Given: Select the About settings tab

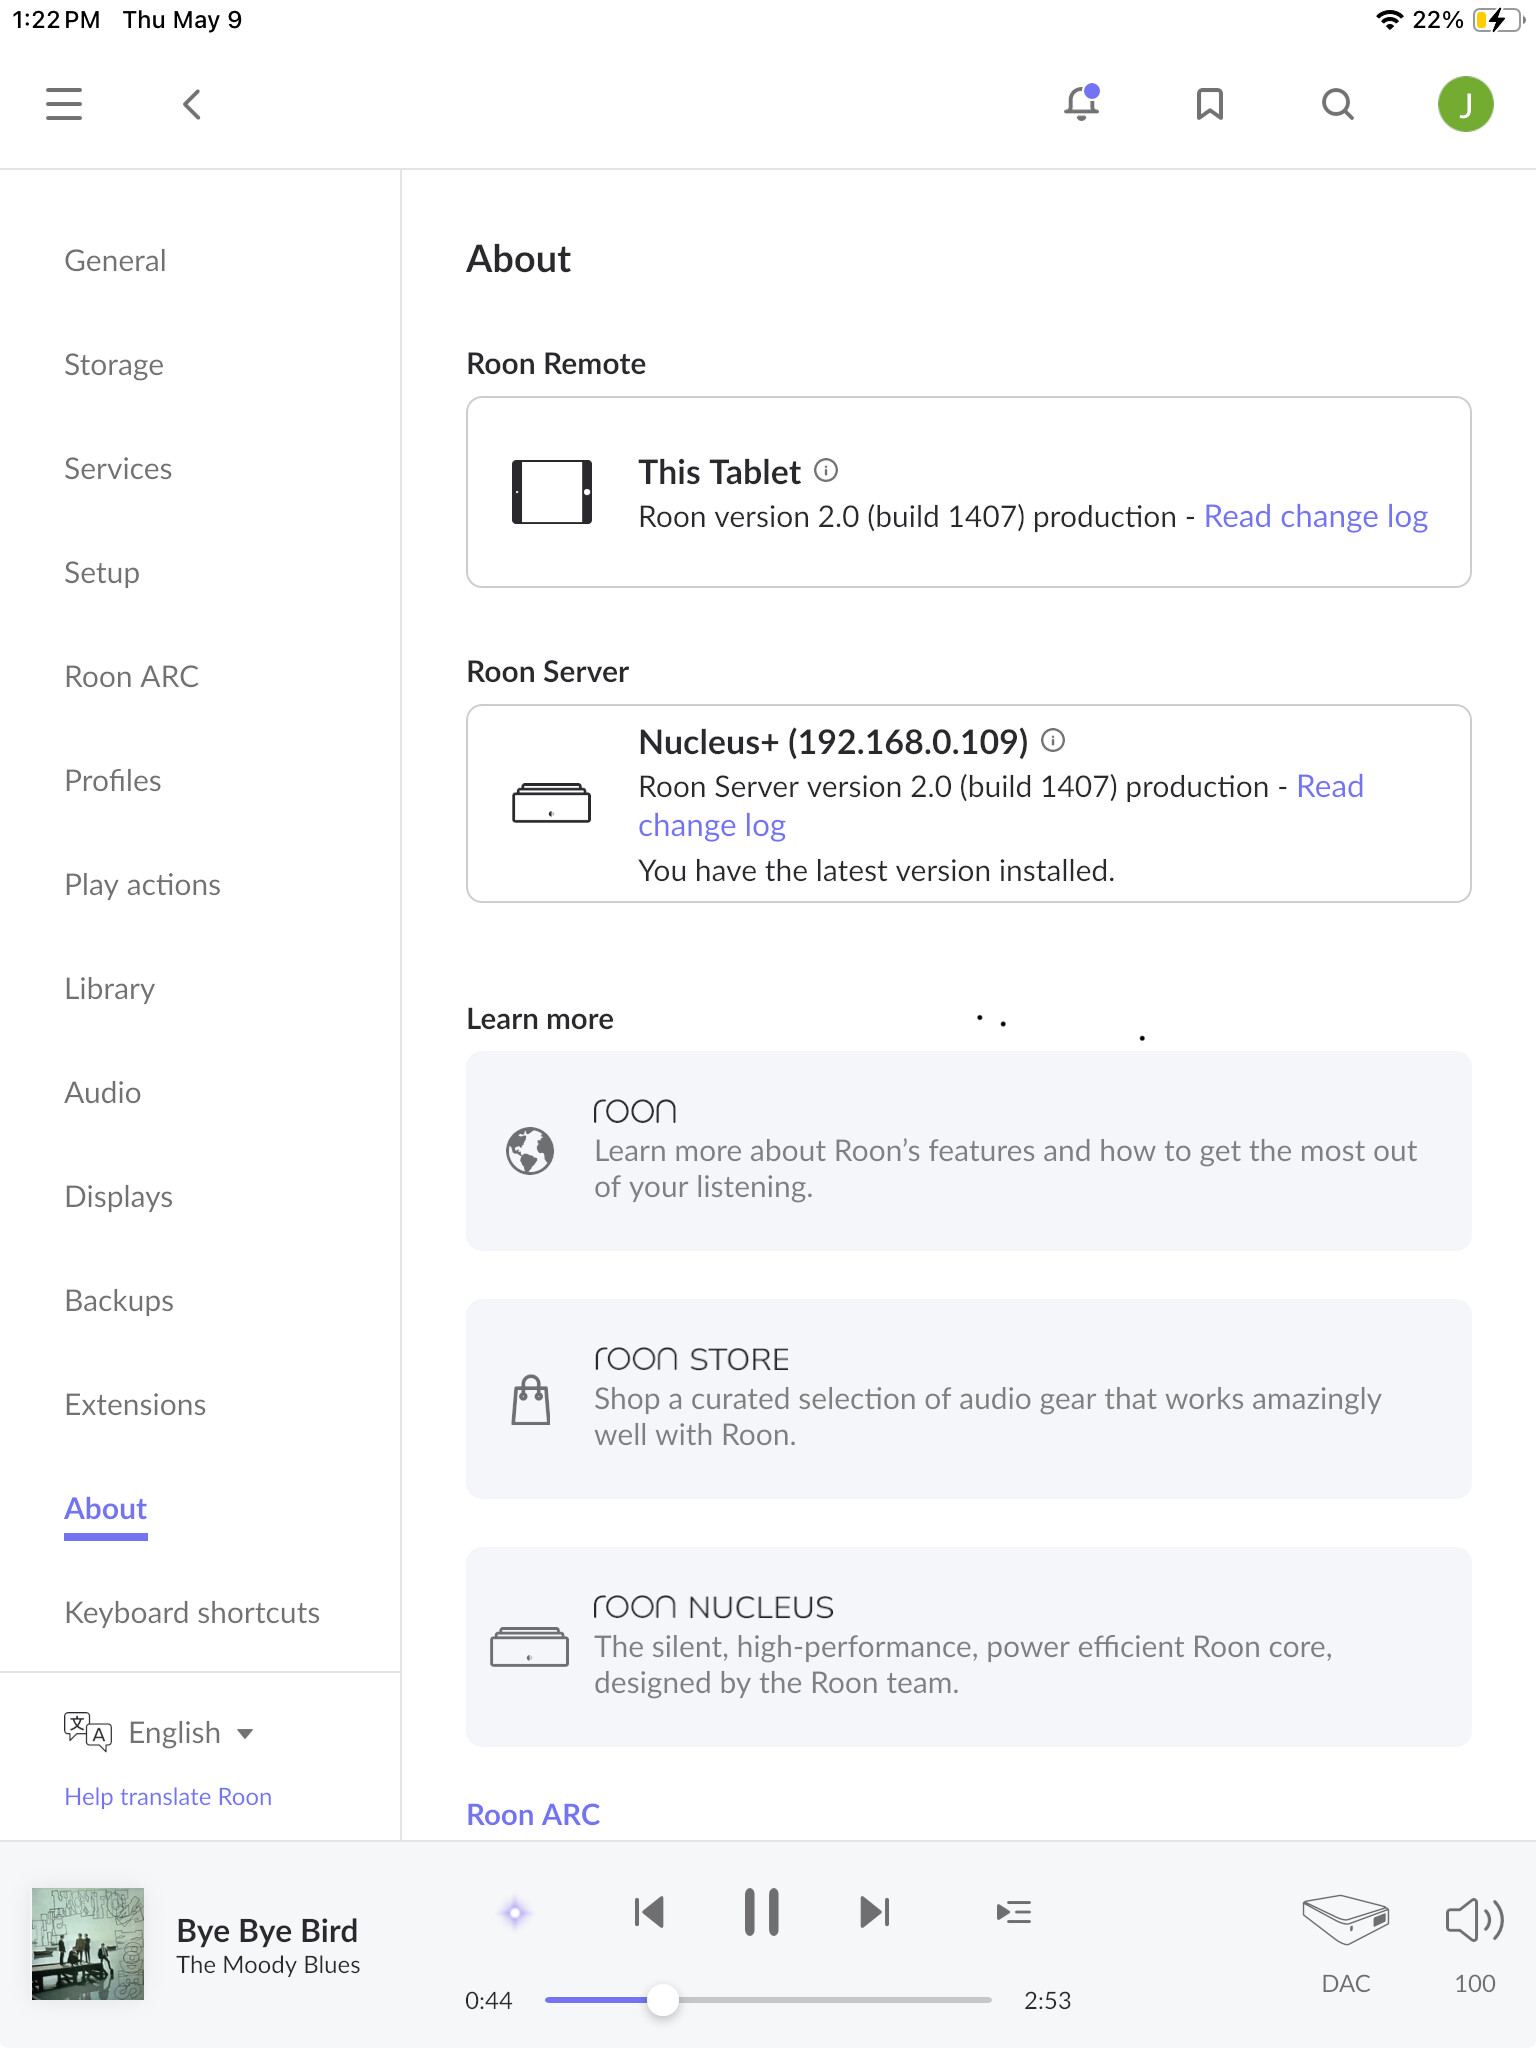Looking at the screenshot, I should (106, 1508).
